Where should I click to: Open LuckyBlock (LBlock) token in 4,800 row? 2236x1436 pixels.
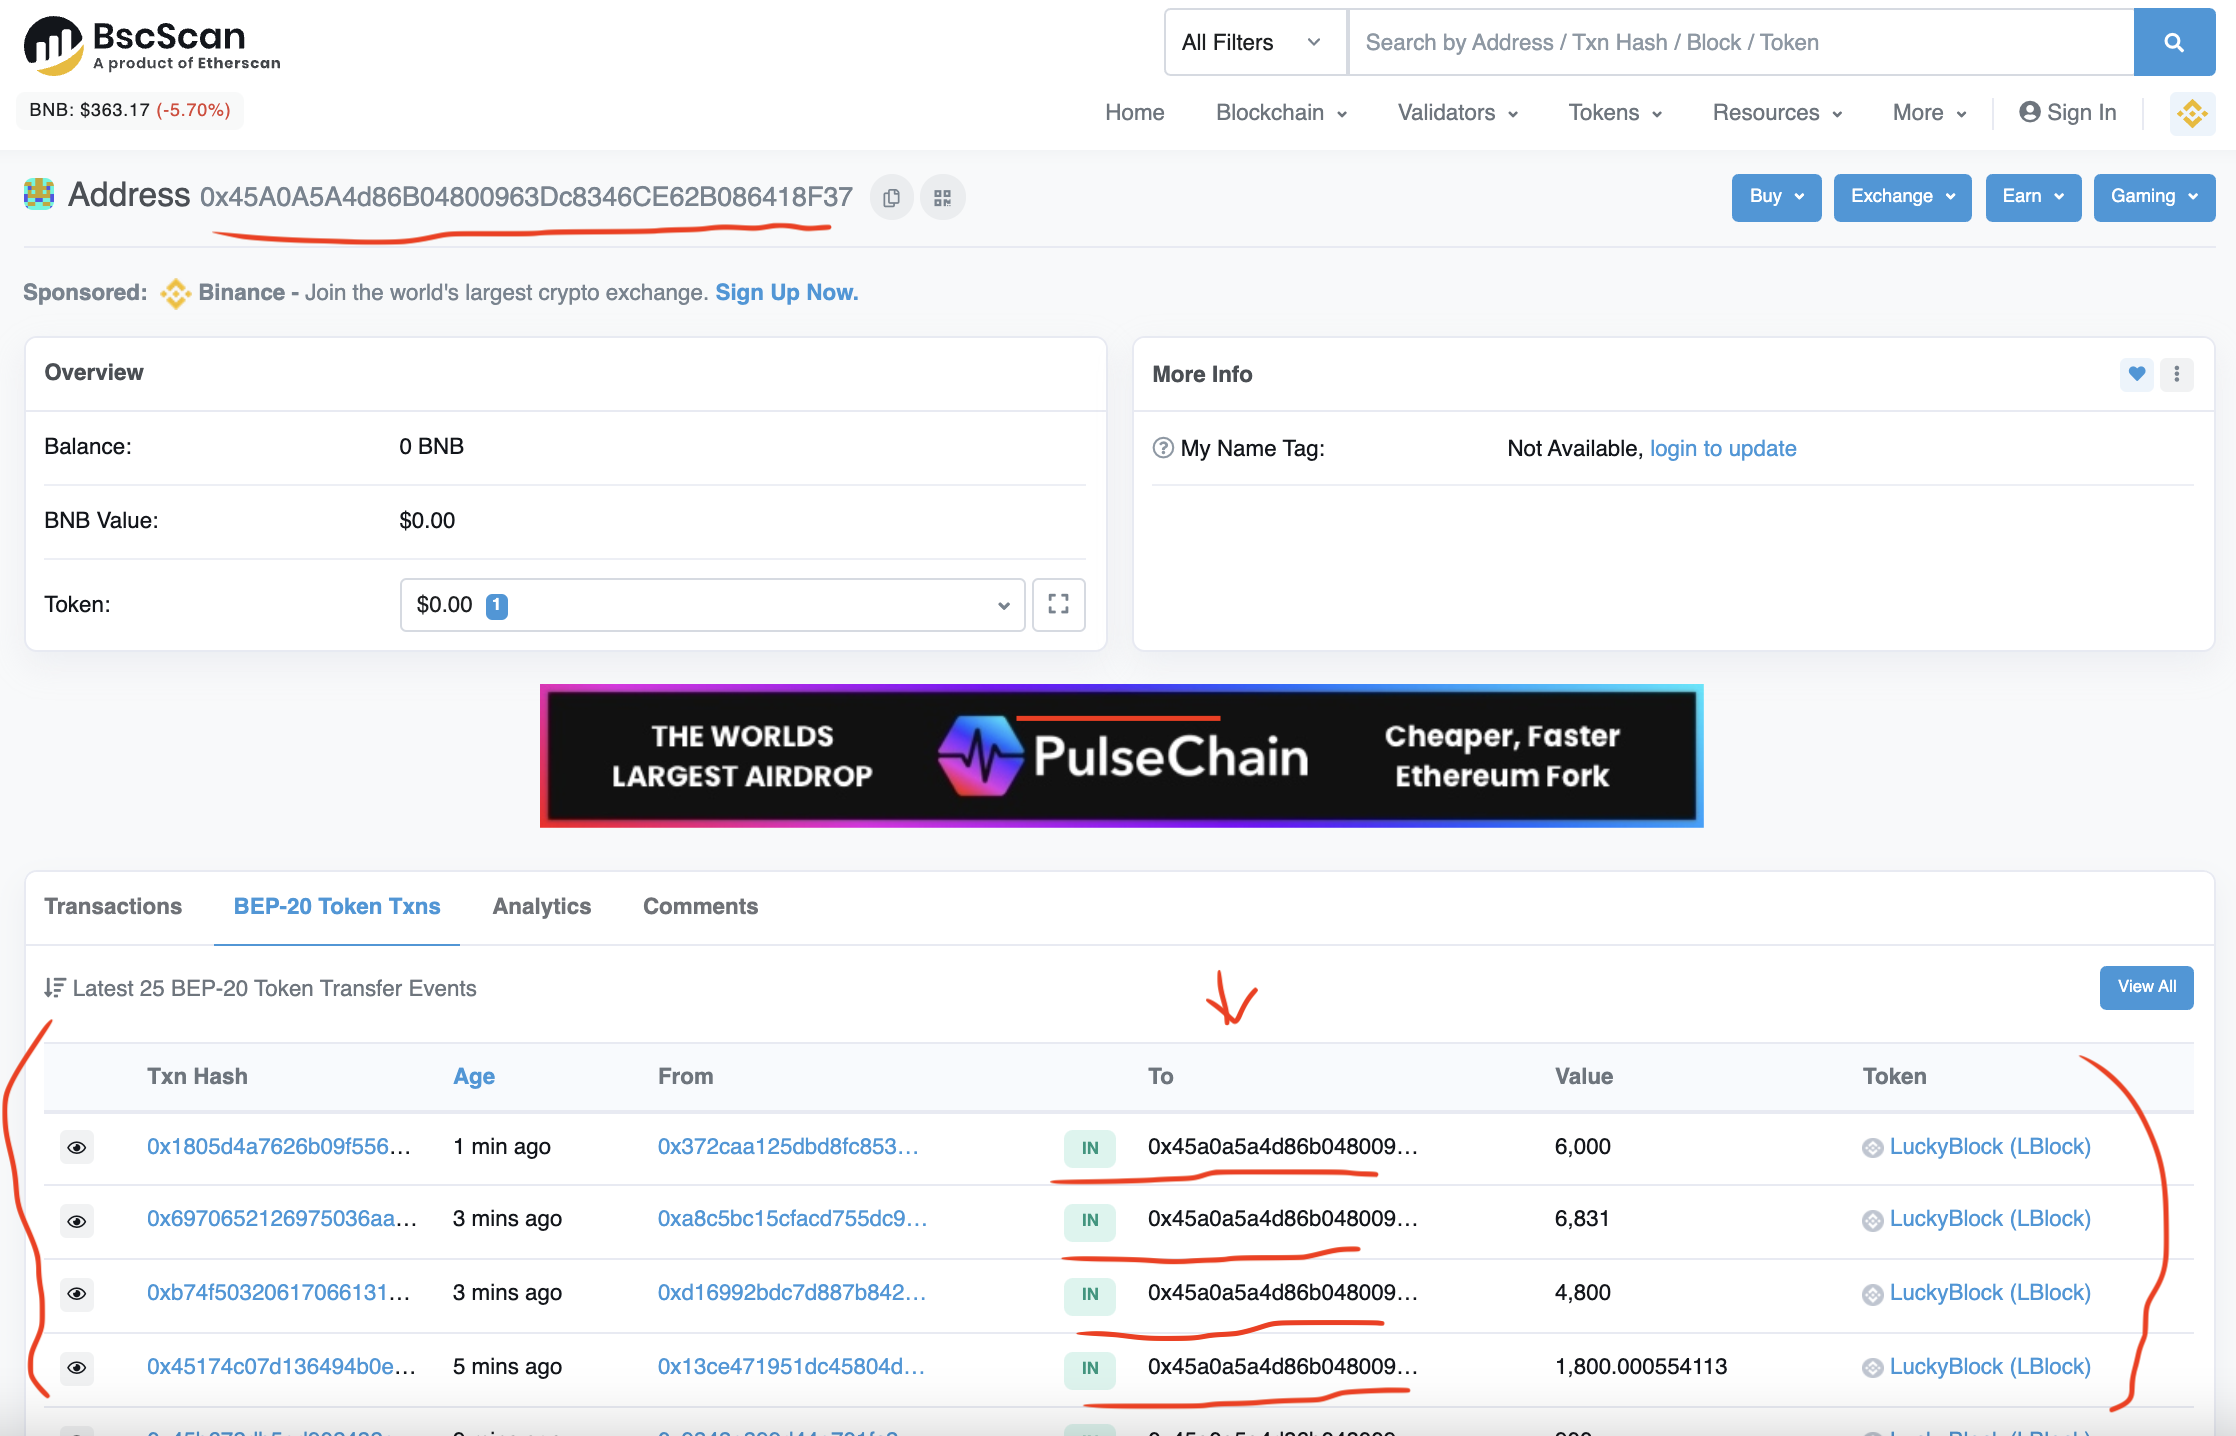1990,1292
